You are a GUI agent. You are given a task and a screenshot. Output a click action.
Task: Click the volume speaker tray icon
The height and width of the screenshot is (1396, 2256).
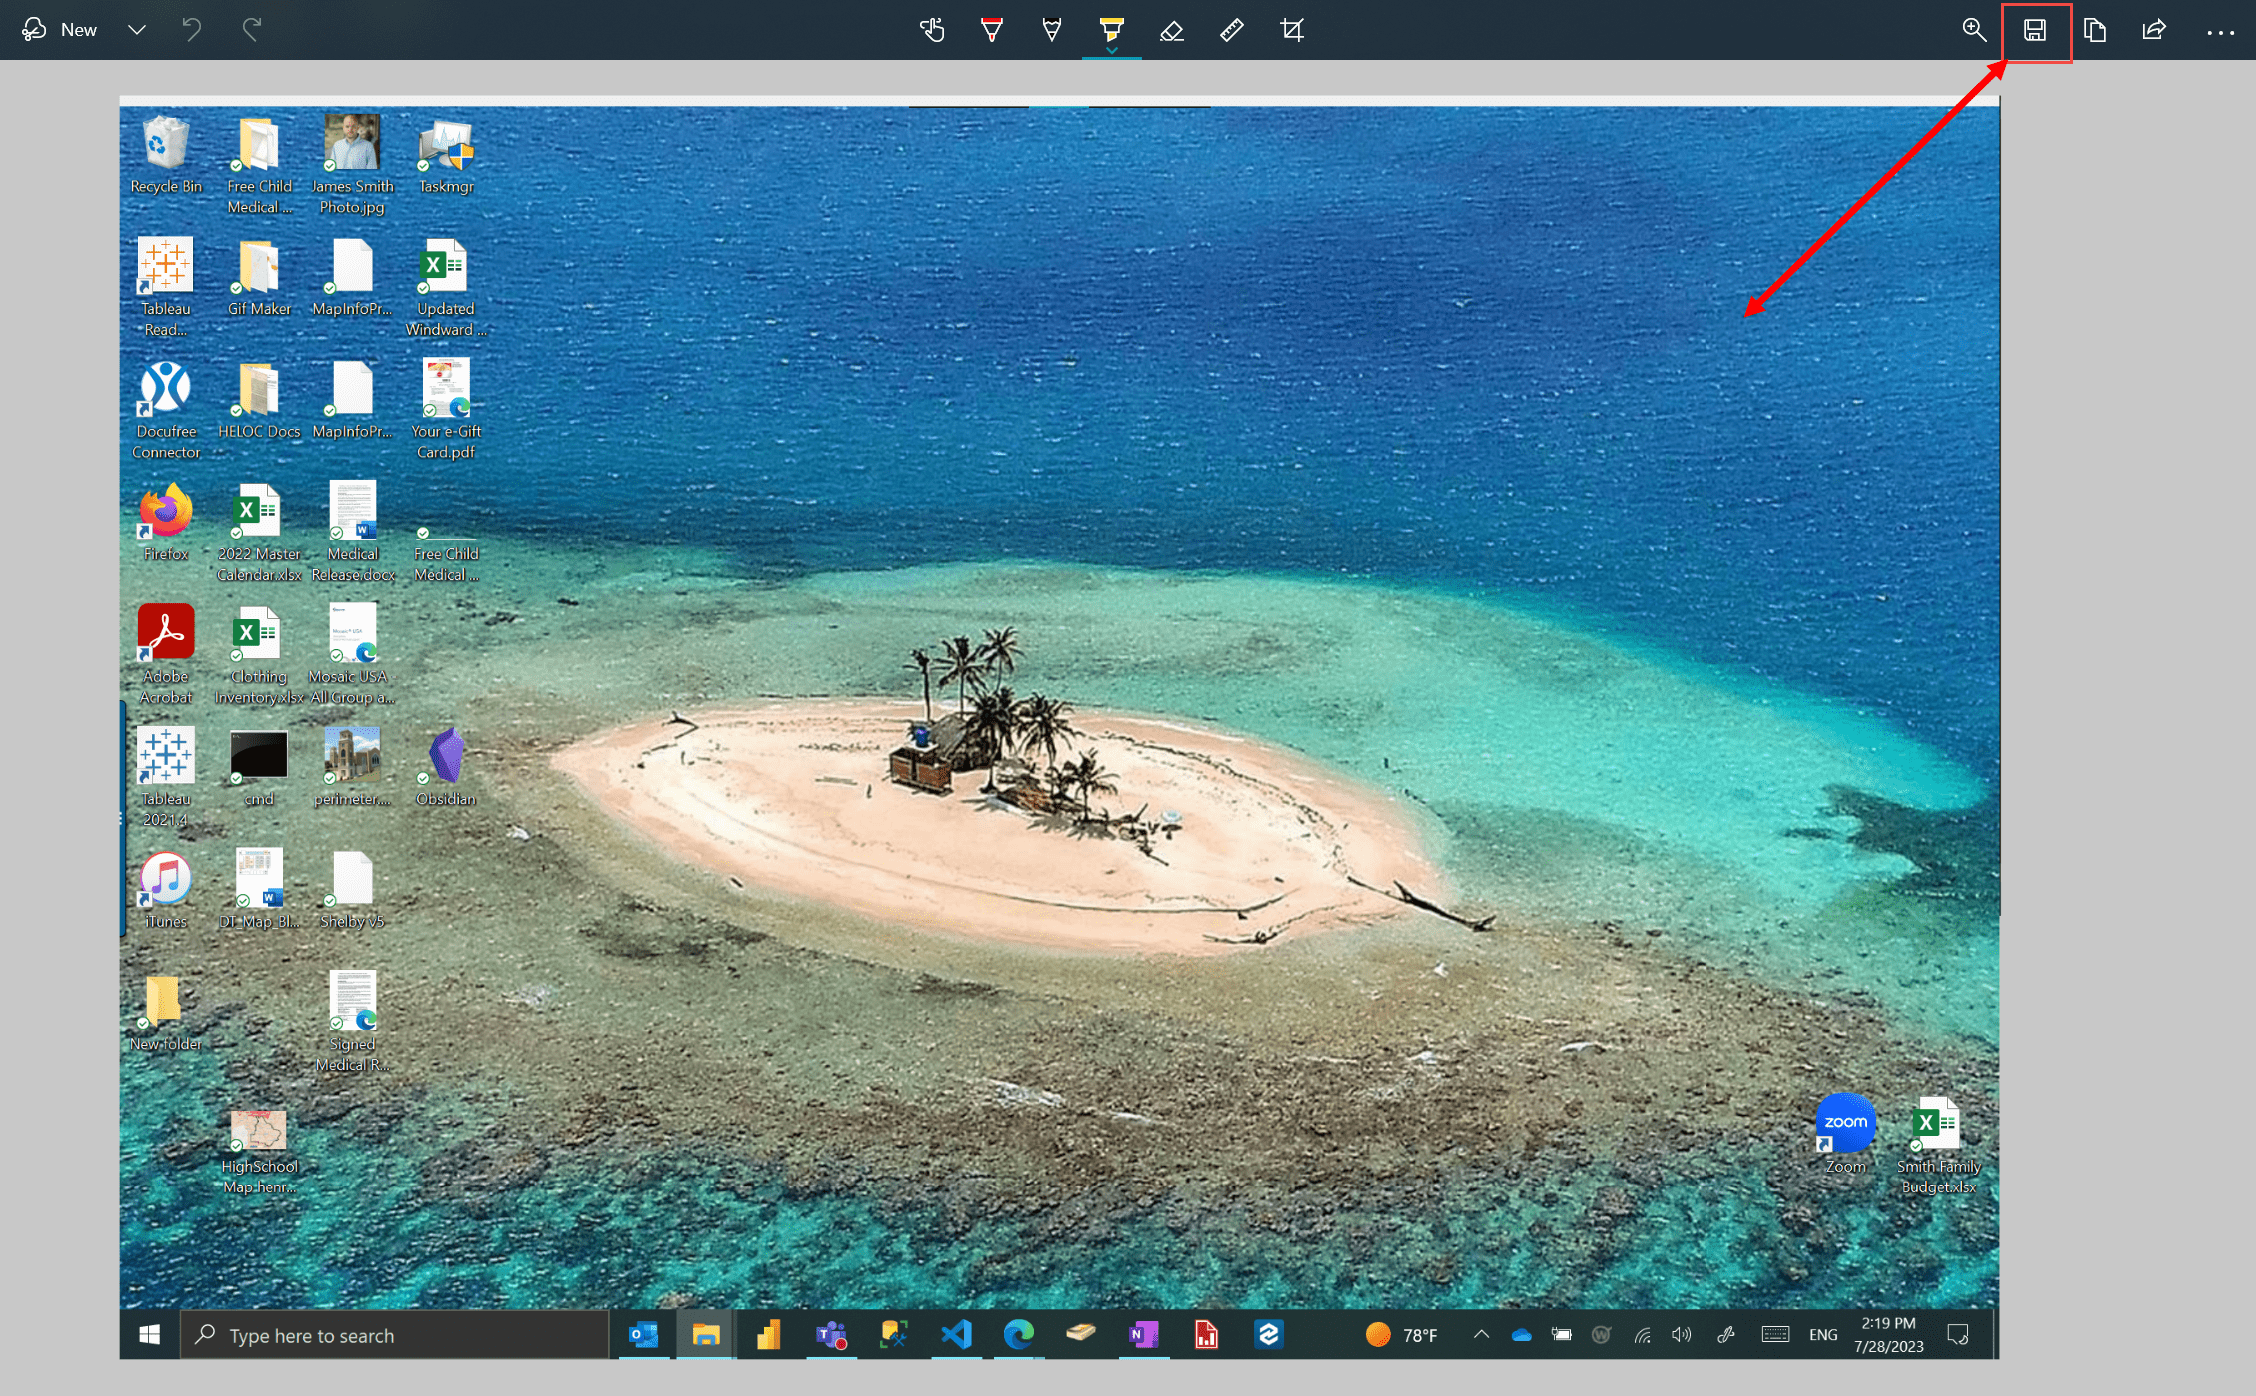pos(1682,1335)
